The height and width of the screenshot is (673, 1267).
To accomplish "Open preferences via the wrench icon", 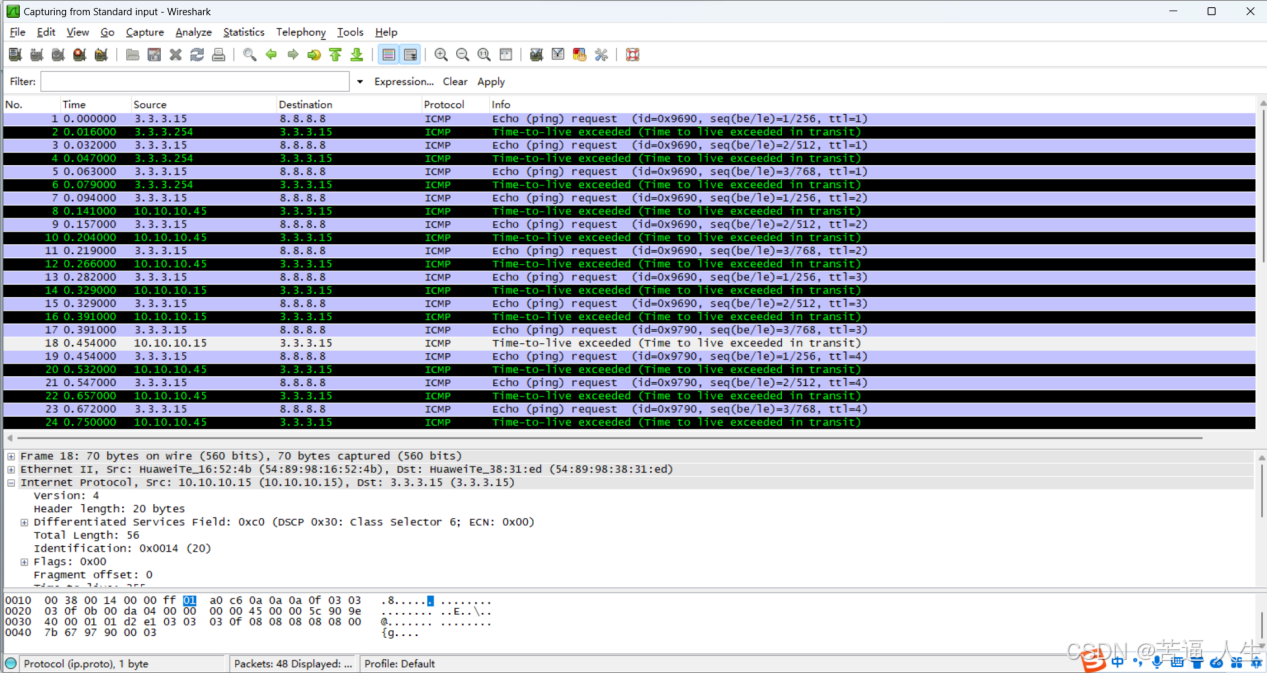I will [x=601, y=55].
